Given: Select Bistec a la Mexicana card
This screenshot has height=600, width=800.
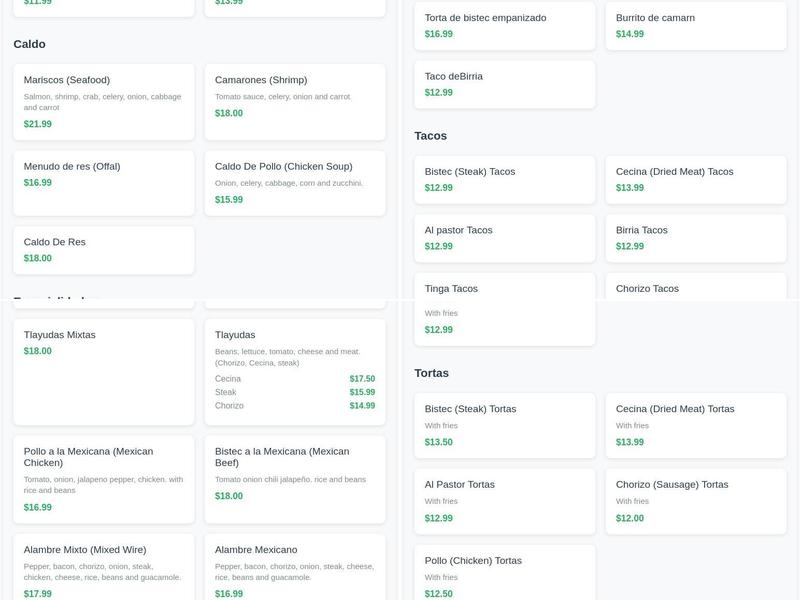Looking at the screenshot, I should (294, 478).
